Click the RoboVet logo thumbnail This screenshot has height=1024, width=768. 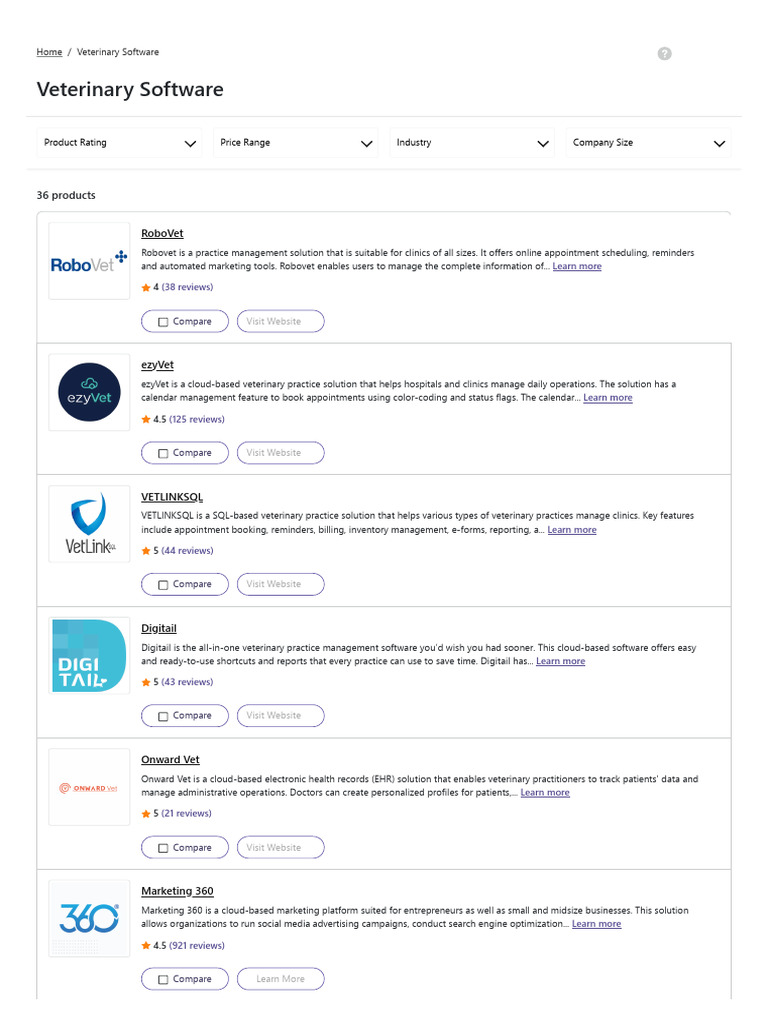pos(89,261)
